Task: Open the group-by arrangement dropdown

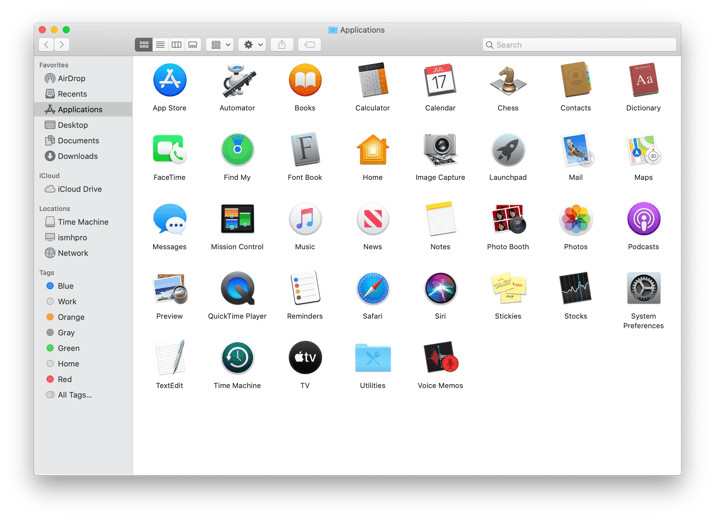Action: [221, 45]
